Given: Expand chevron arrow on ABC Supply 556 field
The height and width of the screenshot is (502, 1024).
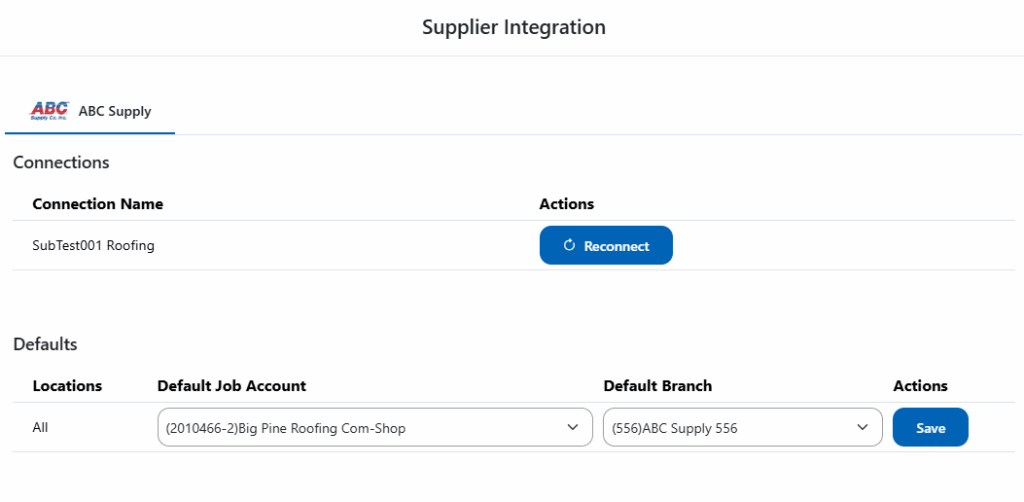Looking at the screenshot, I should pos(863,428).
